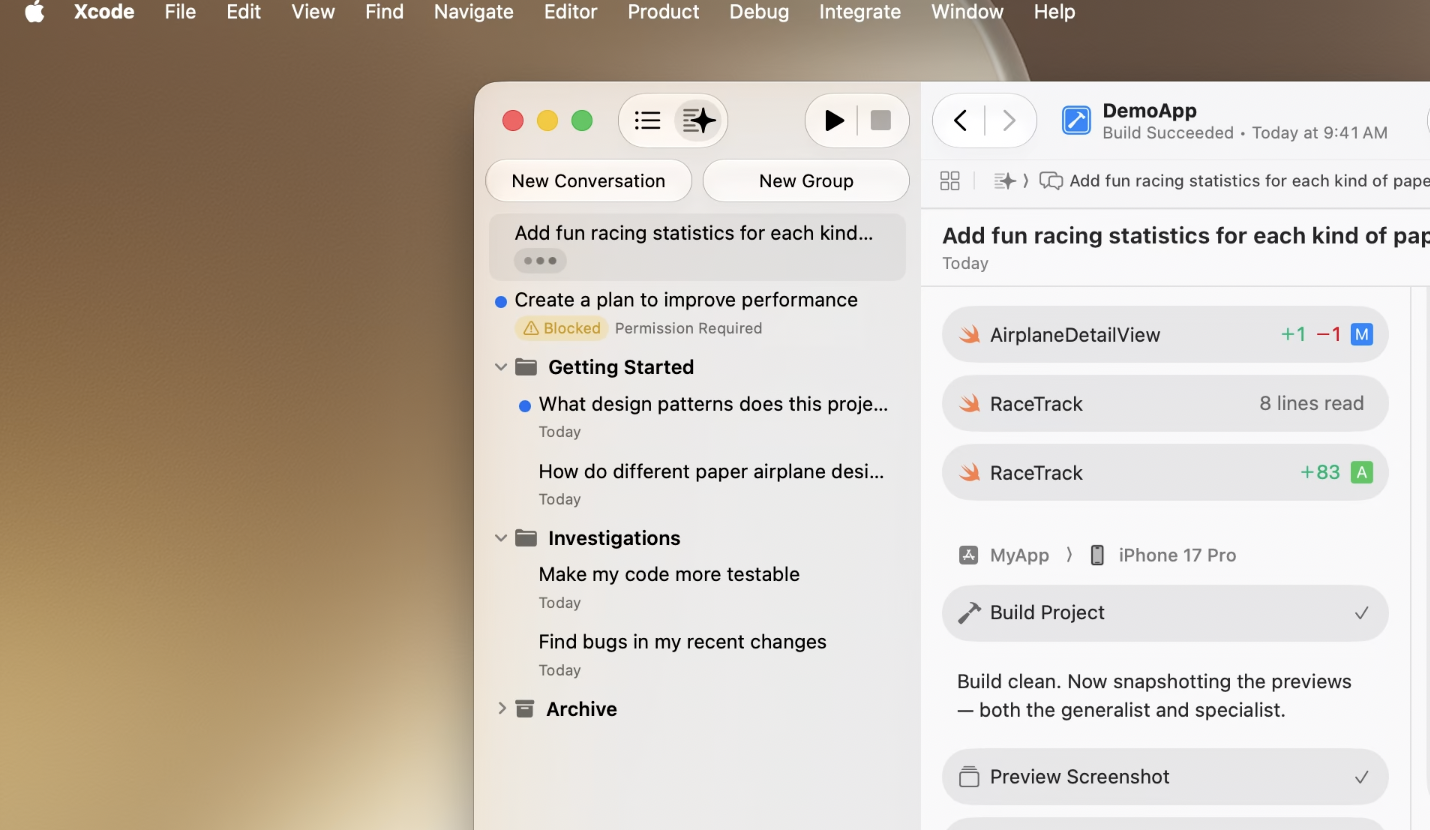The width and height of the screenshot is (1430, 830).
Task: Open the Apple menu
Action: click(x=35, y=12)
